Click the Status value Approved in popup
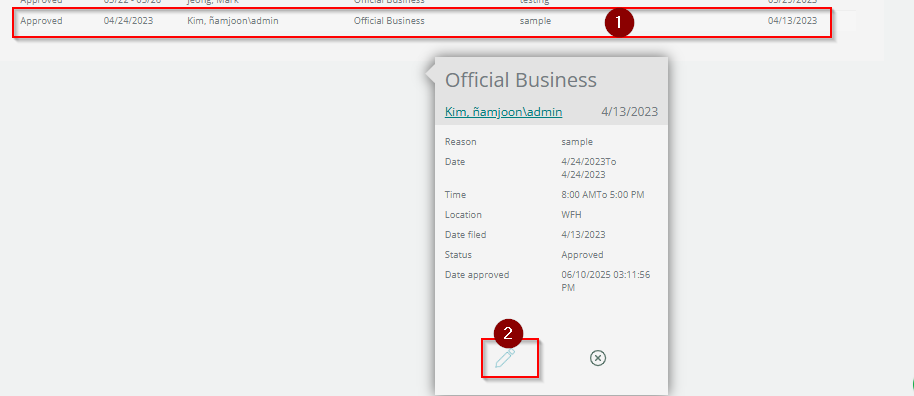The image size is (914, 396). pos(582,255)
